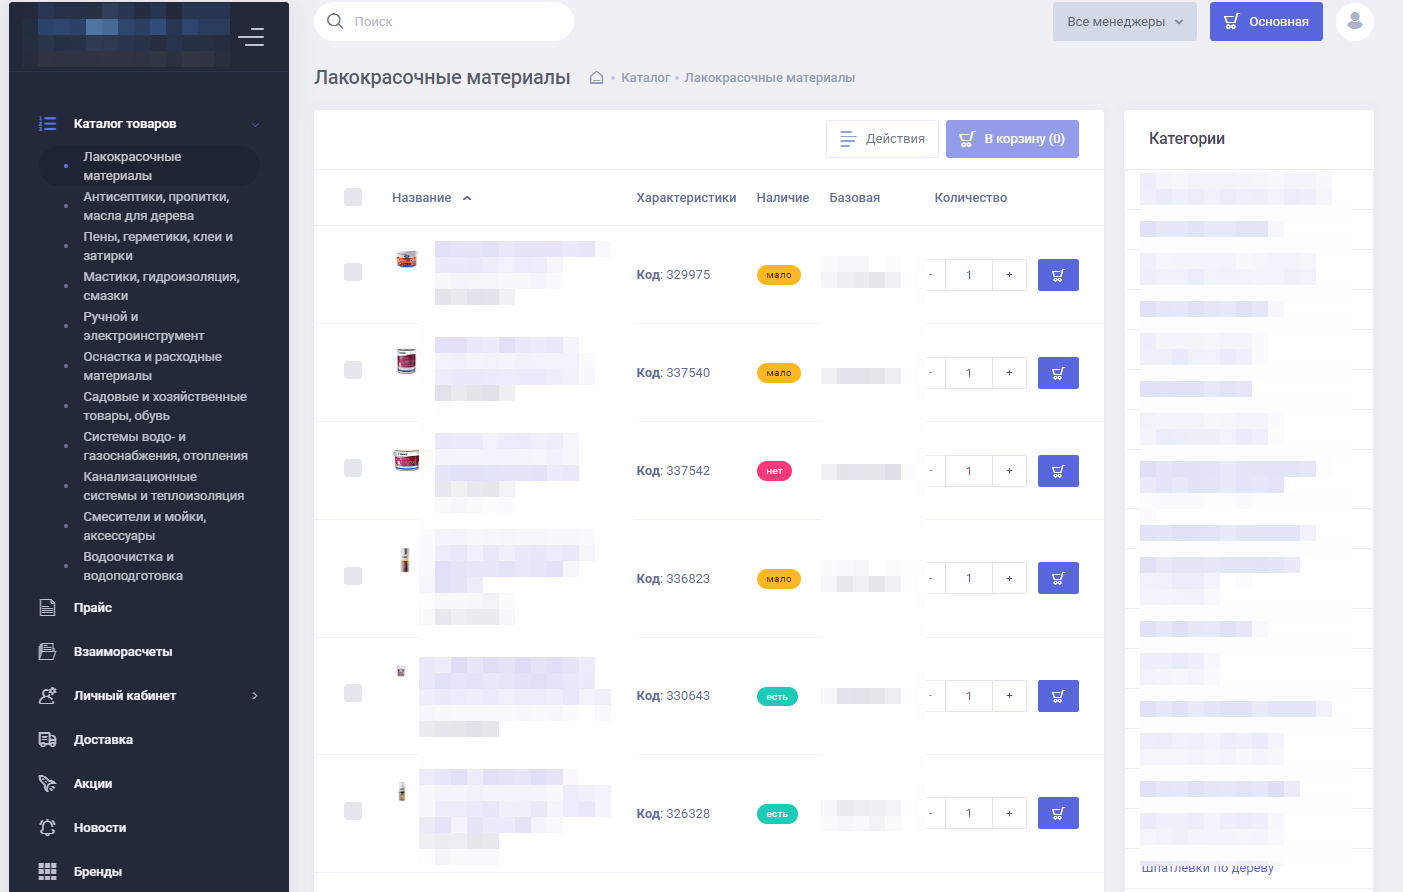1403x892 pixels.
Task: Increase quantity for product code 337540
Action: pyautogui.click(x=1009, y=373)
